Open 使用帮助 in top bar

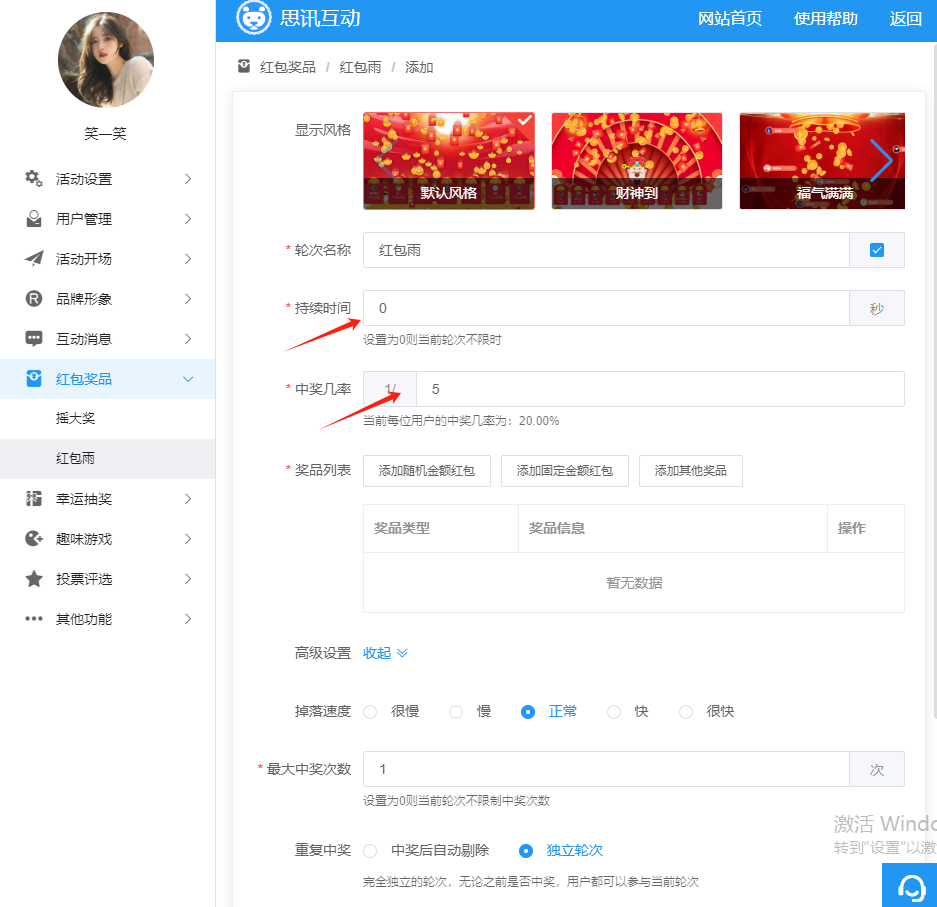point(825,19)
